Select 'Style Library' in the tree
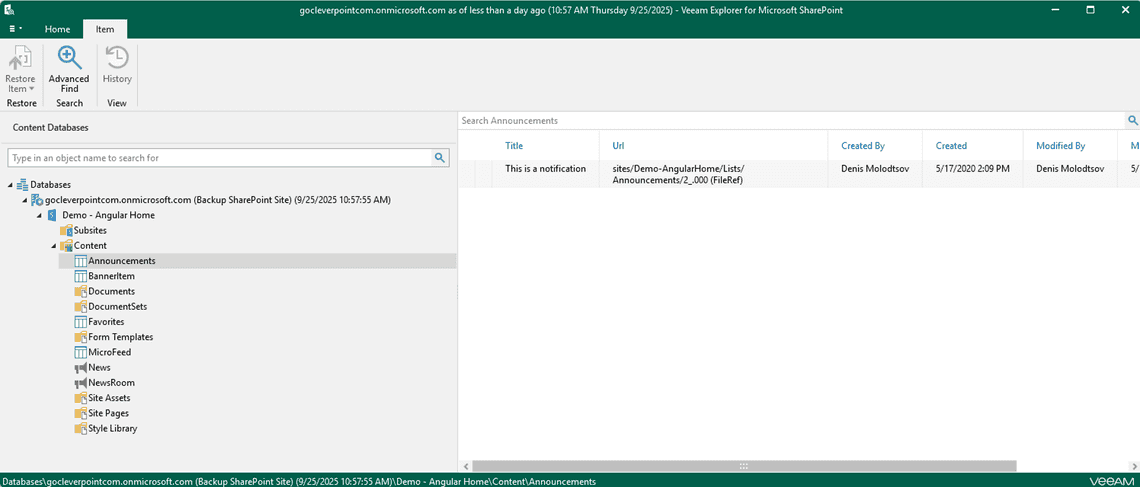 pos(113,429)
